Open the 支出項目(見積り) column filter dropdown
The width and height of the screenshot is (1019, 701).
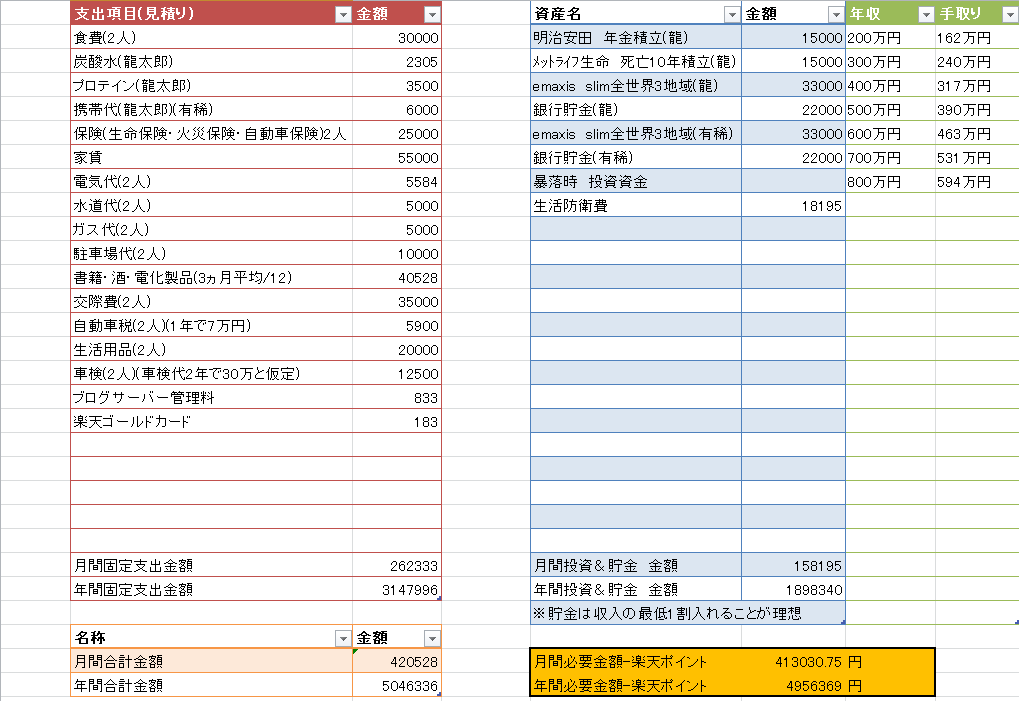[x=343, y=14]
